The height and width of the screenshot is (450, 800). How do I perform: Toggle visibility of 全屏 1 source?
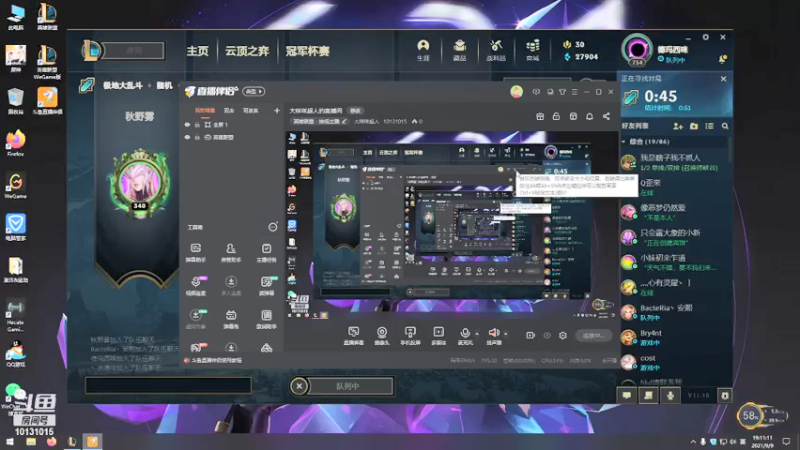(x=187, y=124)
